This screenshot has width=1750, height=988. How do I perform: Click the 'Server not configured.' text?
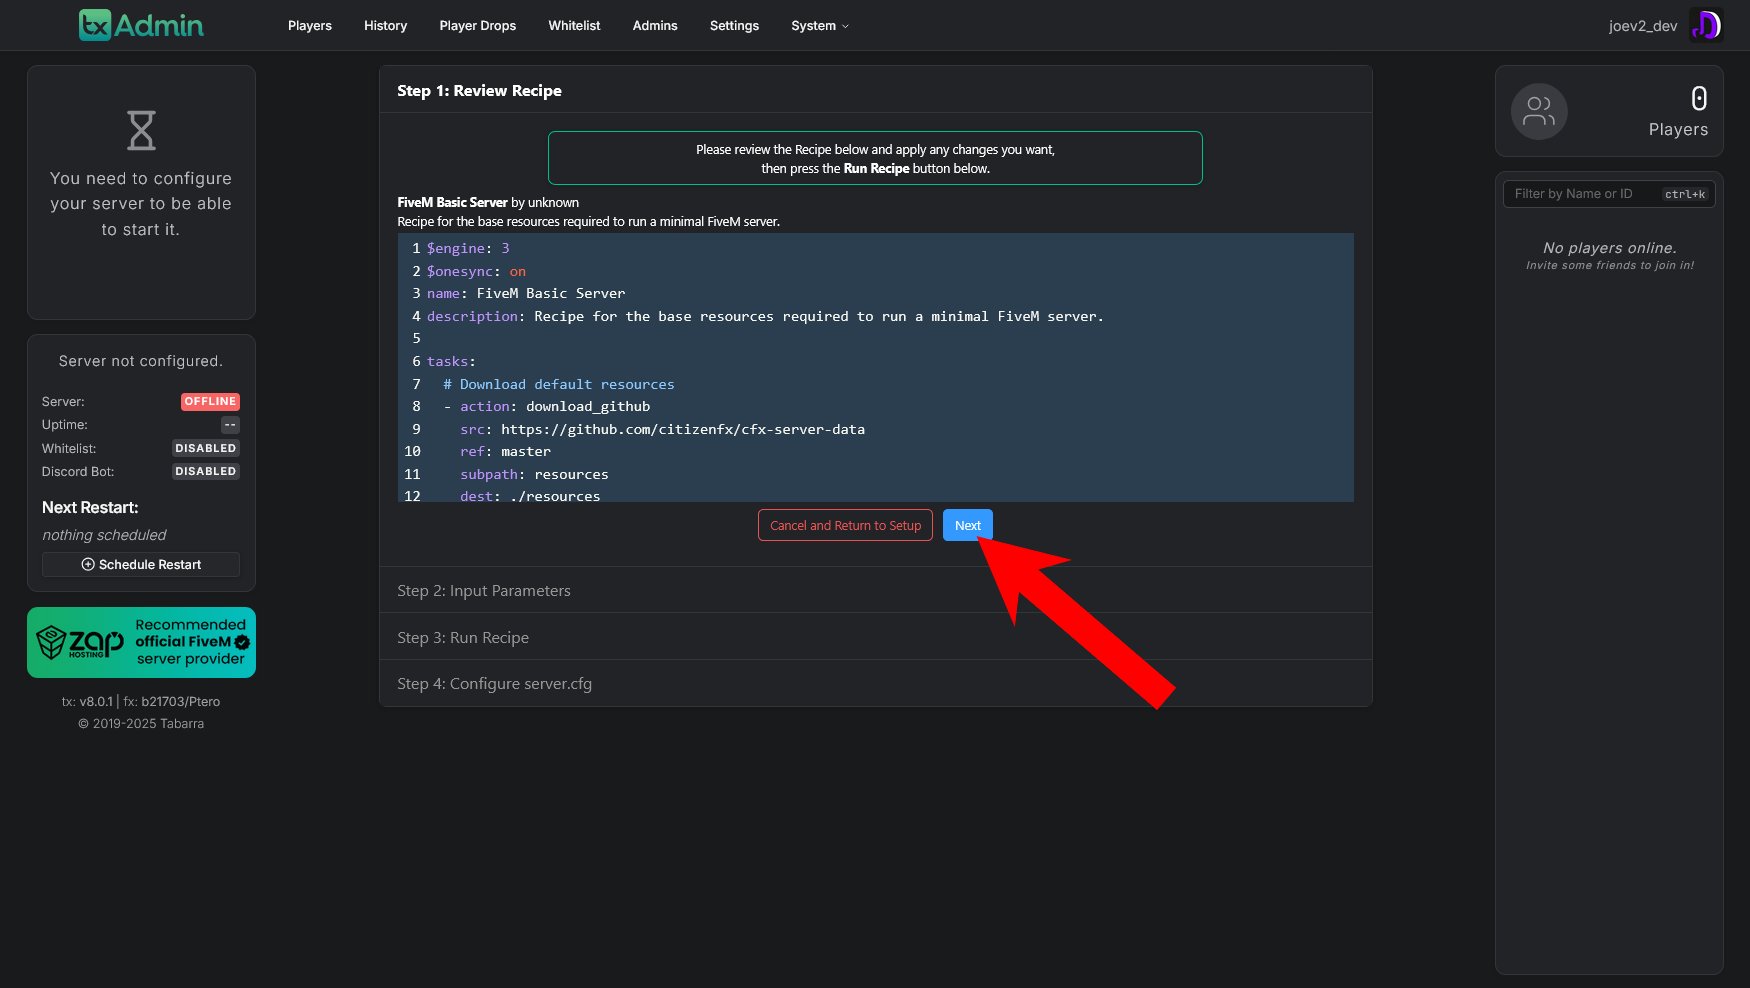click(141, 361)
